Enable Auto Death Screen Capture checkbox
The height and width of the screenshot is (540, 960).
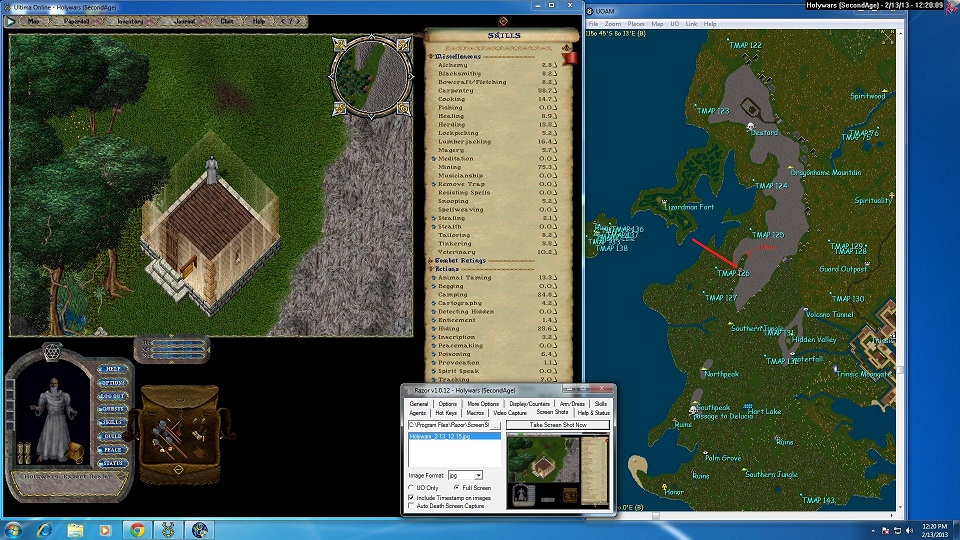coord(412,506)
